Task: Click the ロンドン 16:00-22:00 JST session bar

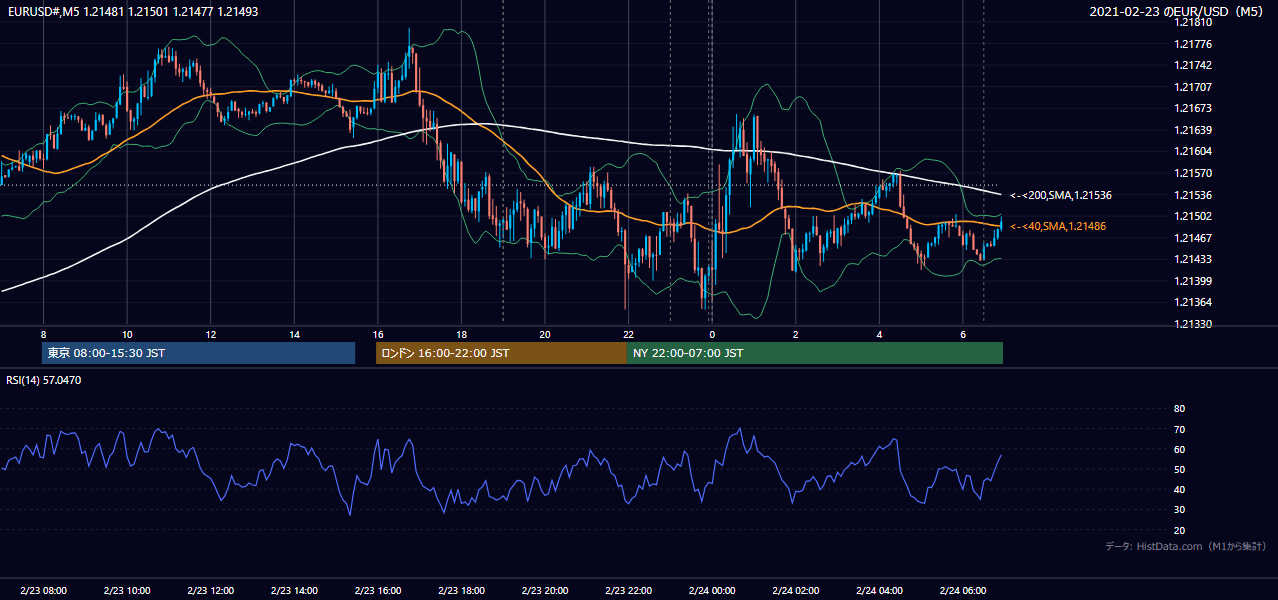Action: [x=501, y=353]
